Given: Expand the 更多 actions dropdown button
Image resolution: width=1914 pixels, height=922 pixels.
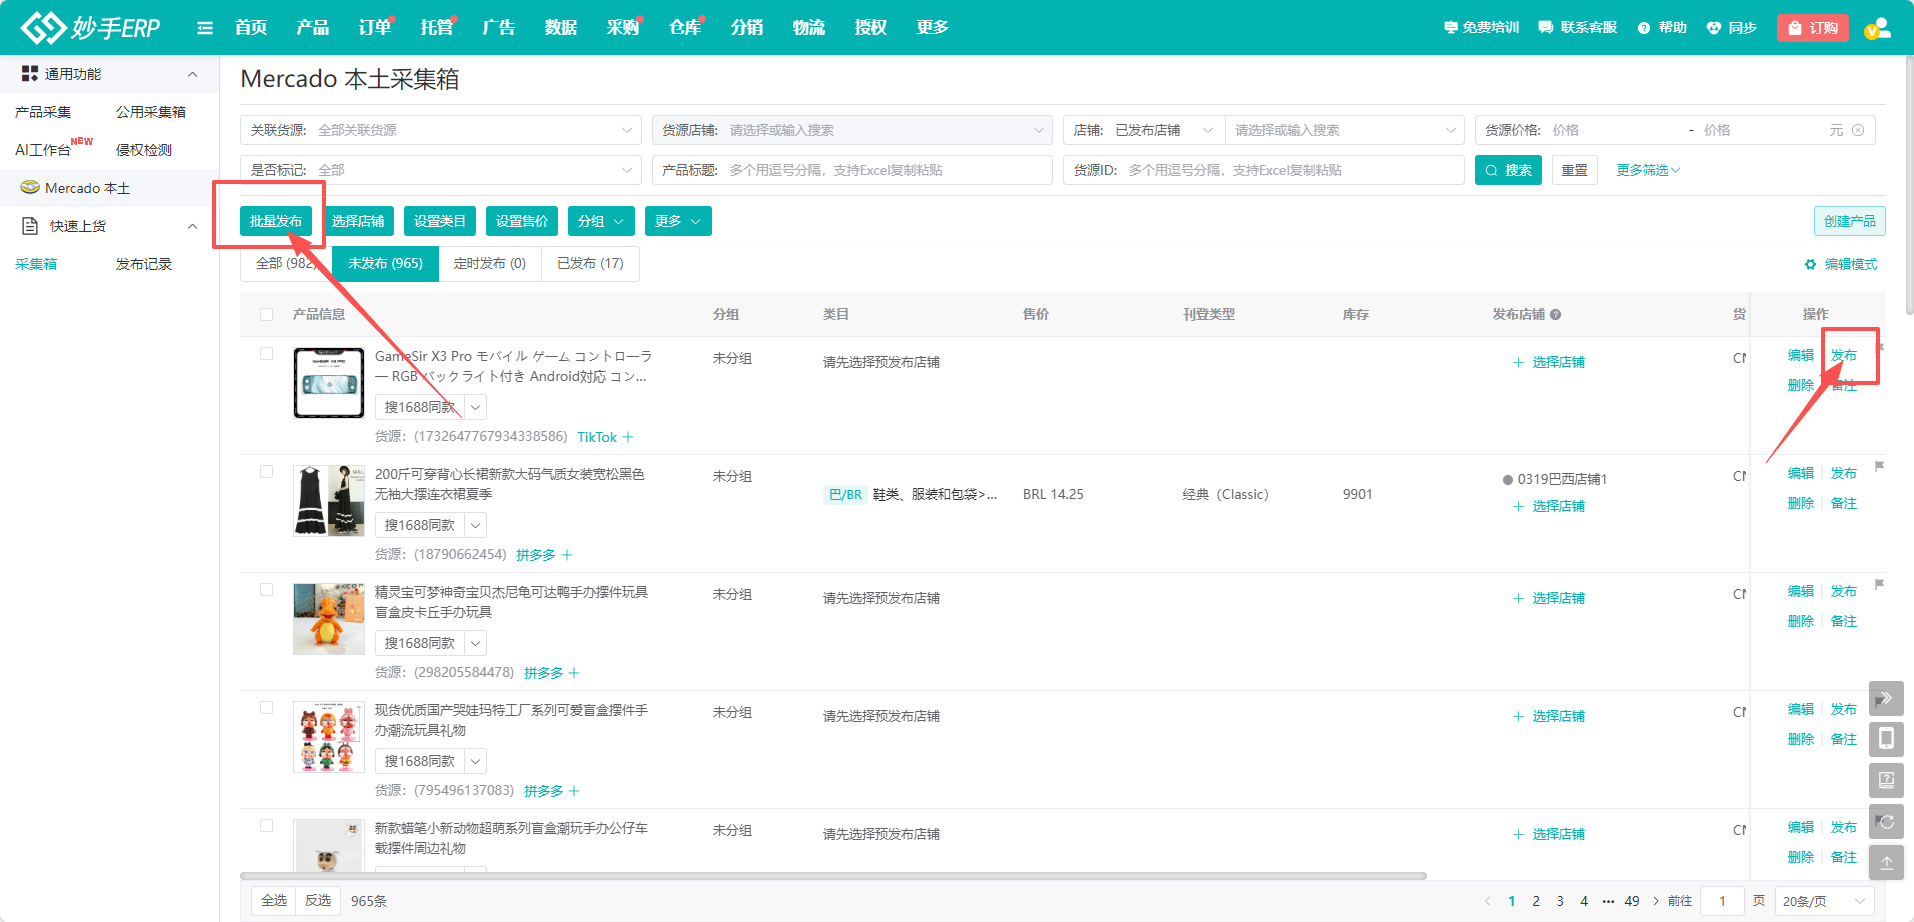Looking at the screenshot, I should coord(678,221).
